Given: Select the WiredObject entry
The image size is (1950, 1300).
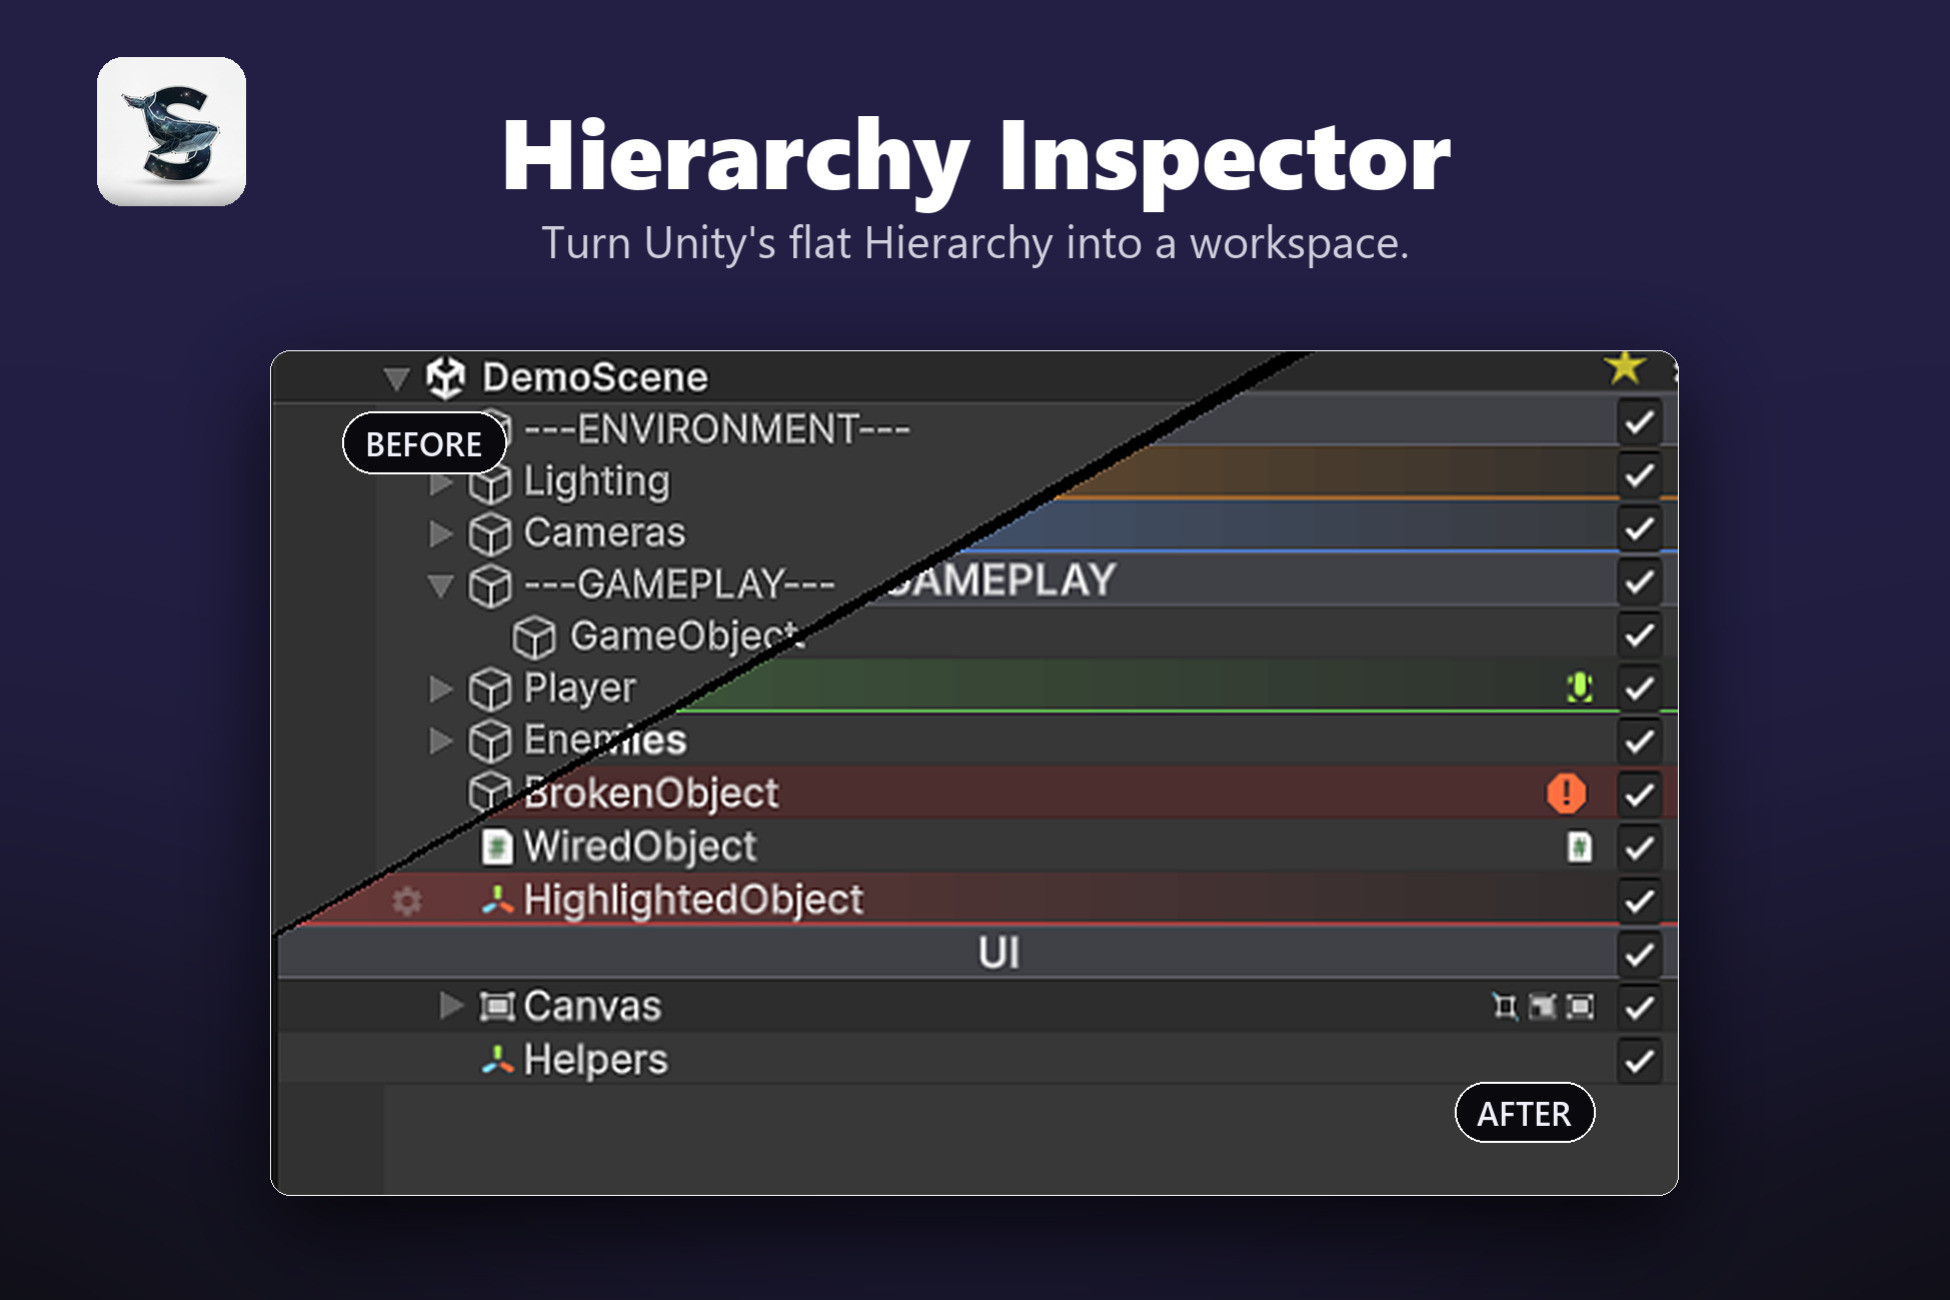Looking at the screenshot, I should coord(640,847).
